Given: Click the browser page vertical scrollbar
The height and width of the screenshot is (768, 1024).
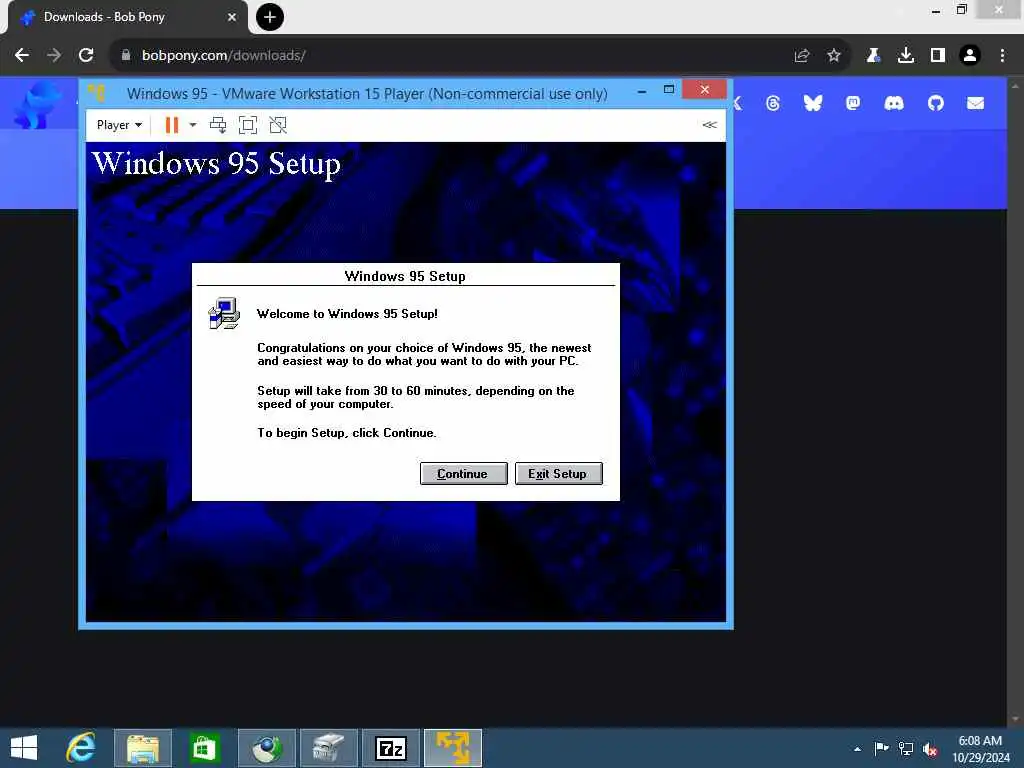Looking at the screenshot, I should (x=1015, y=400).
